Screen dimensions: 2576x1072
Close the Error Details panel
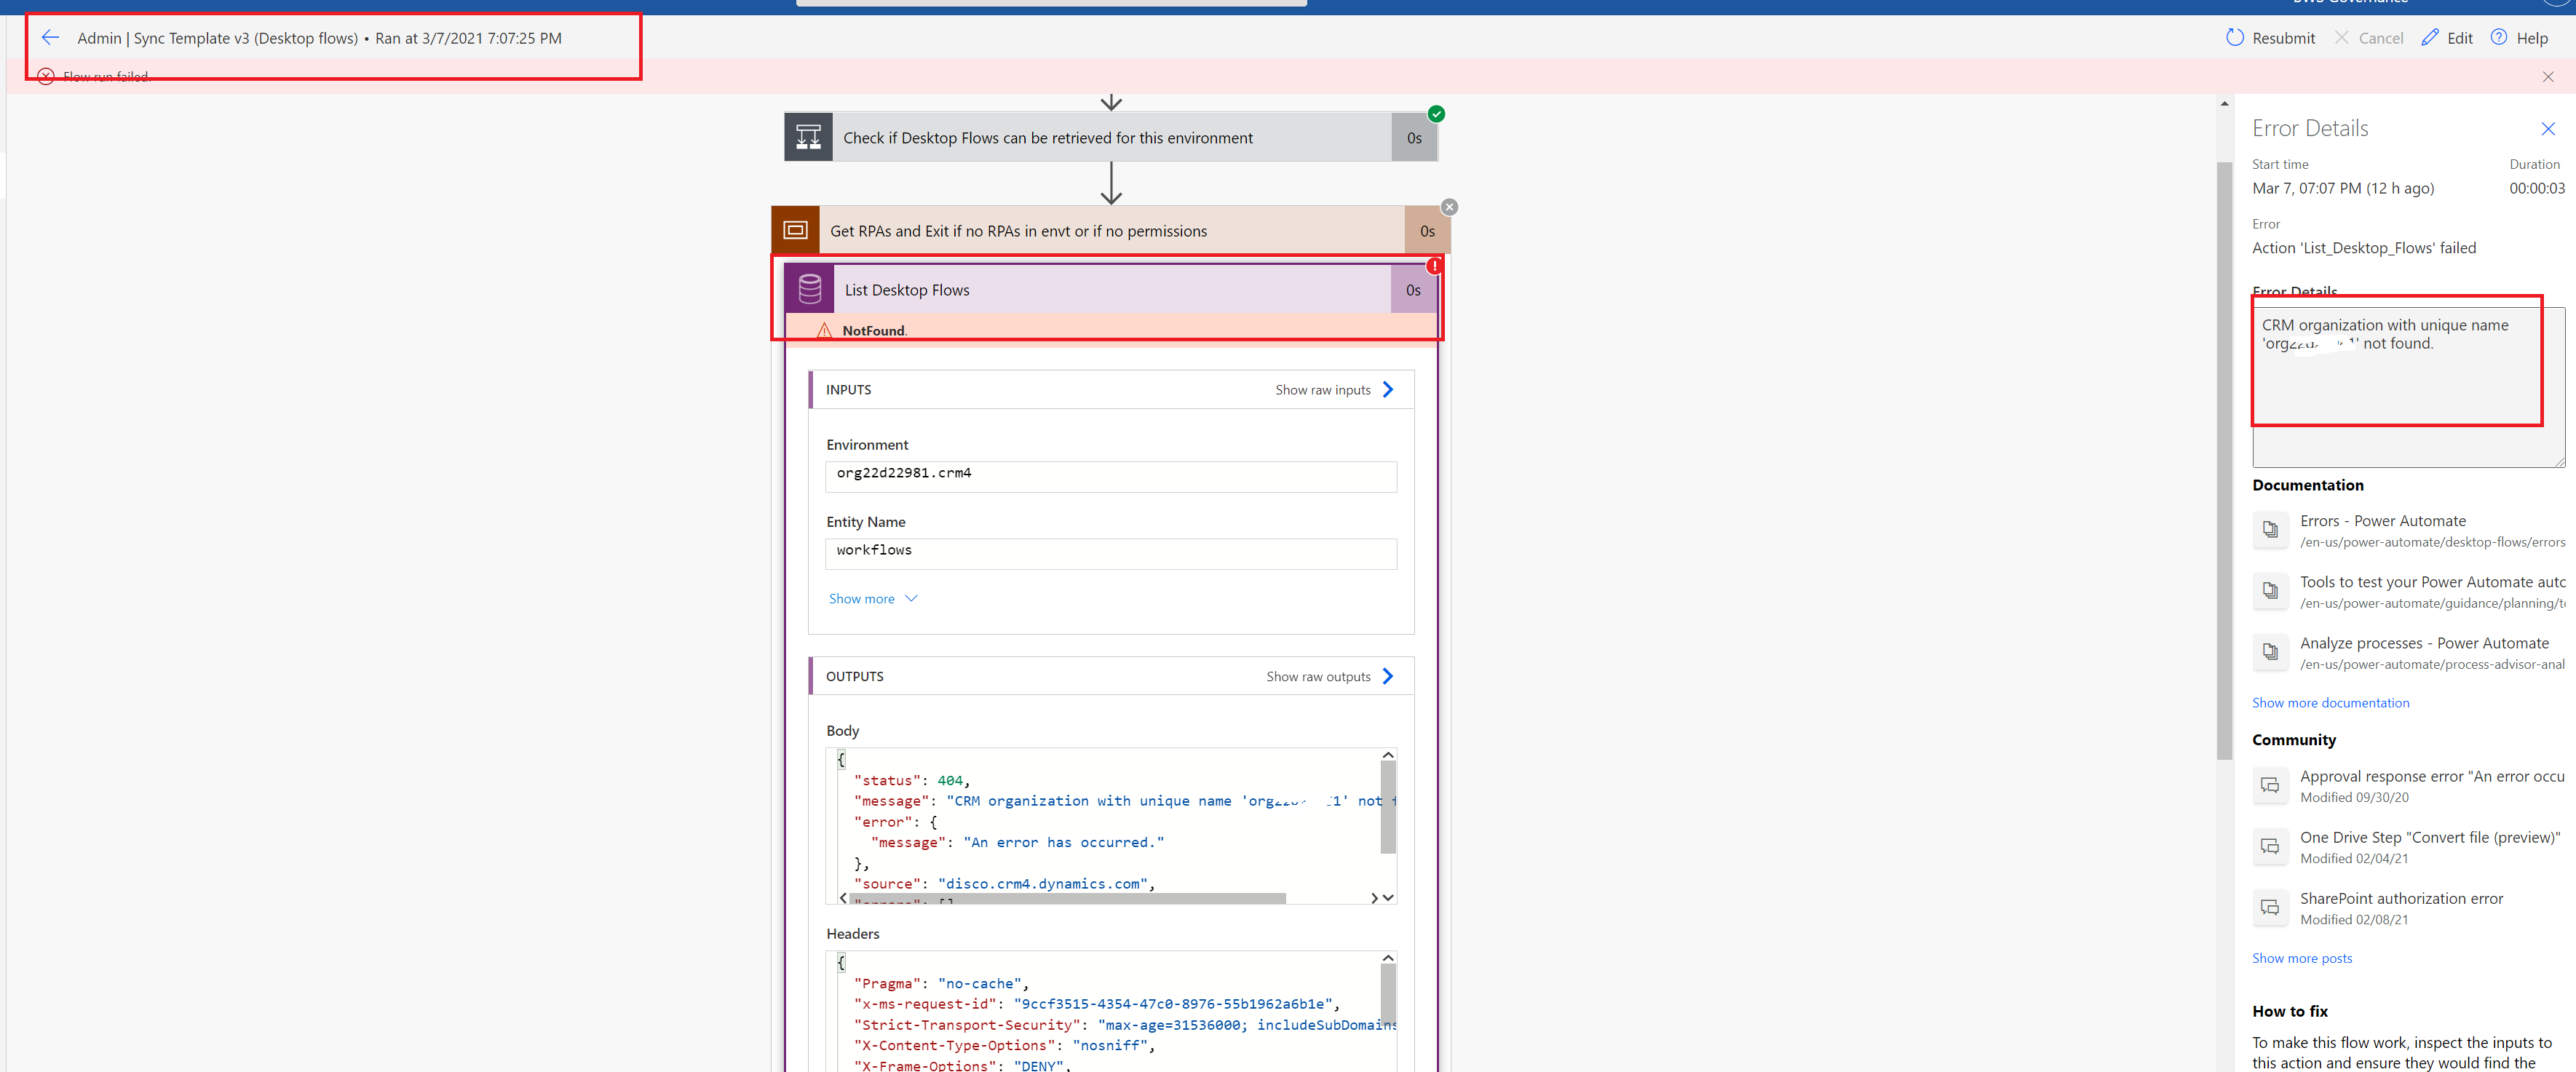[2548, 128]
